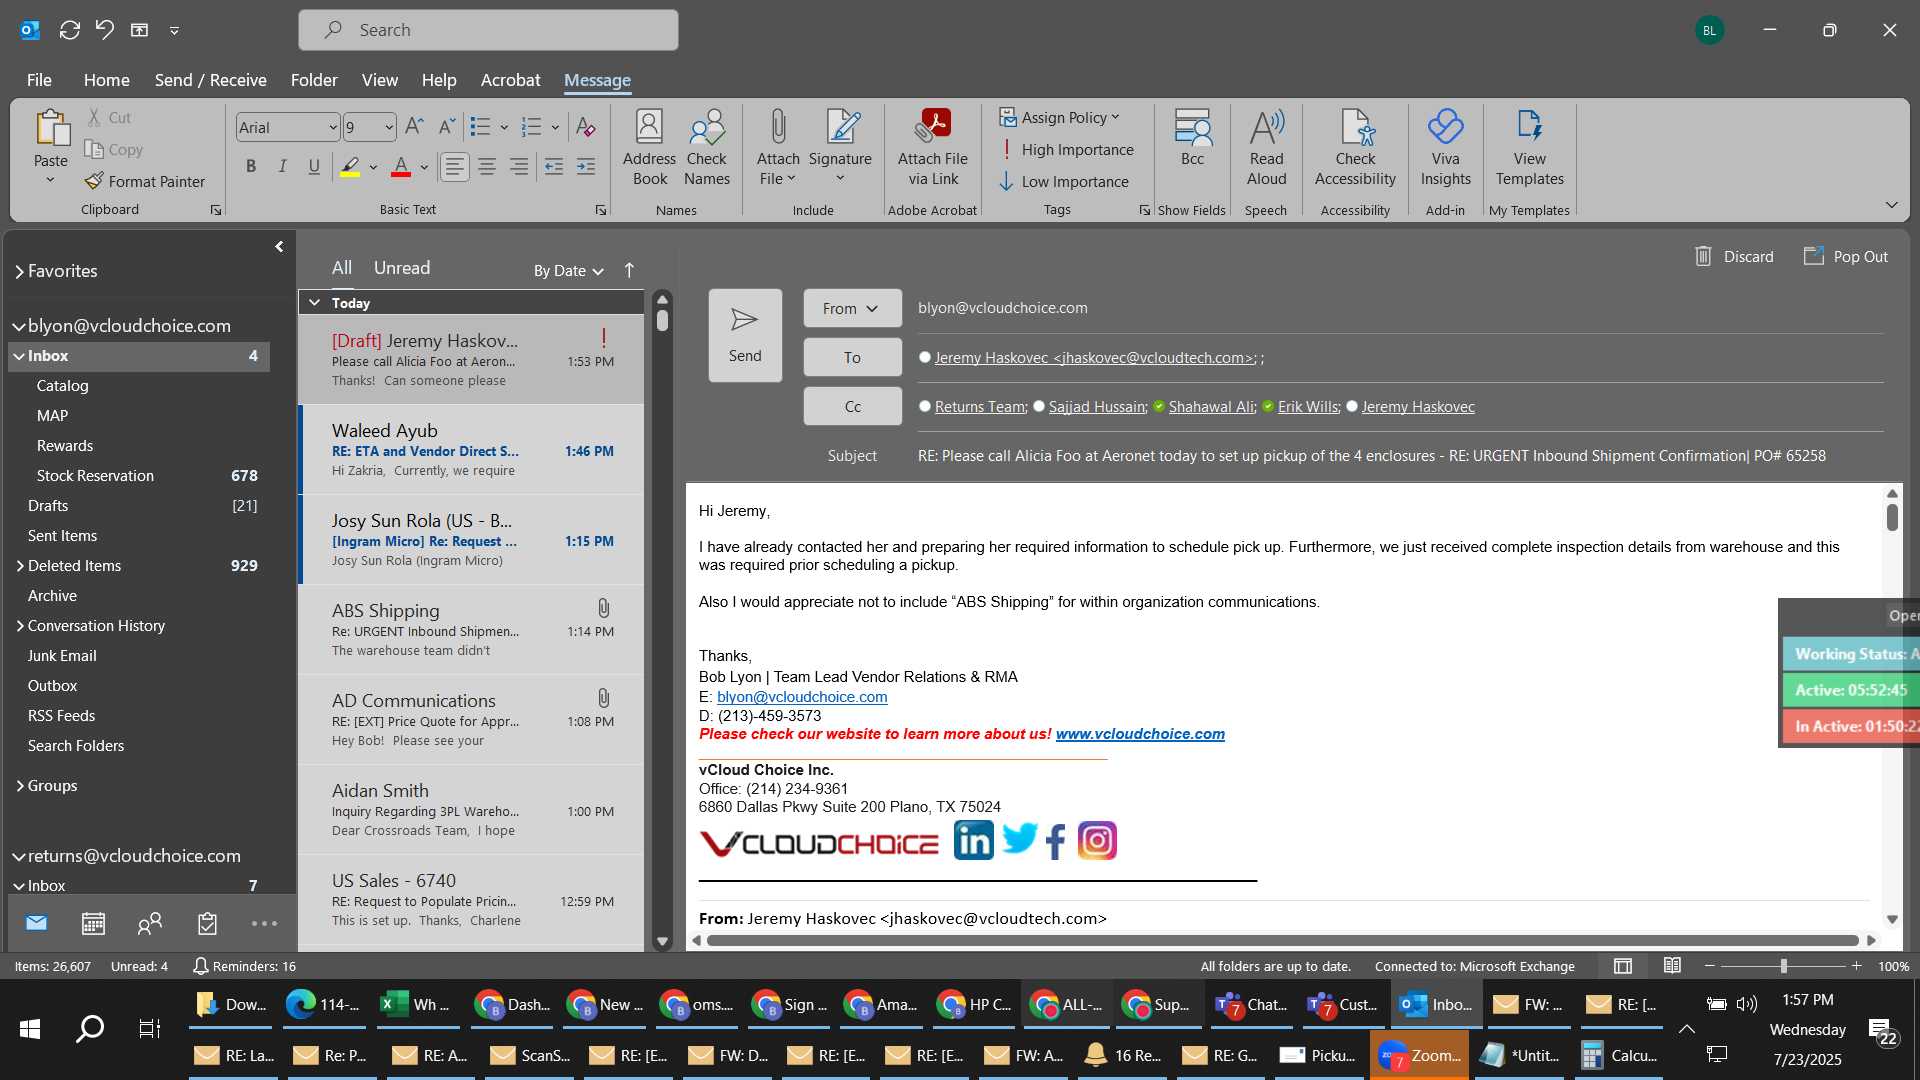Open the Address Book

(649, 148)
